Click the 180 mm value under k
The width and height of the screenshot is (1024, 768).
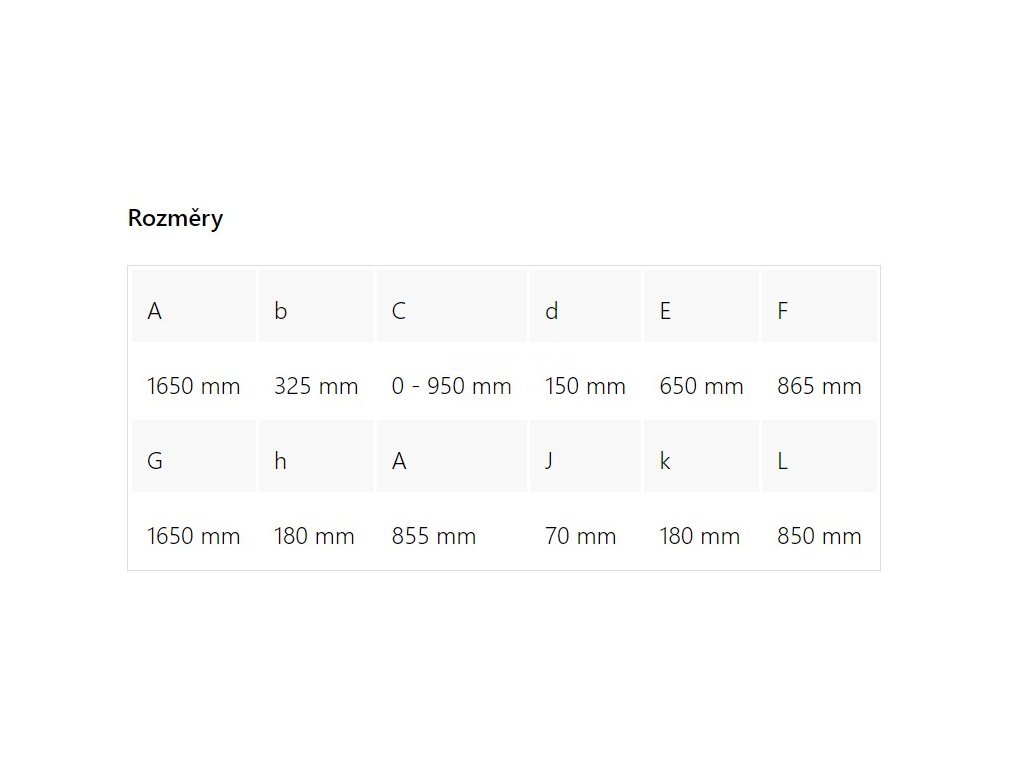coord(701,531)
